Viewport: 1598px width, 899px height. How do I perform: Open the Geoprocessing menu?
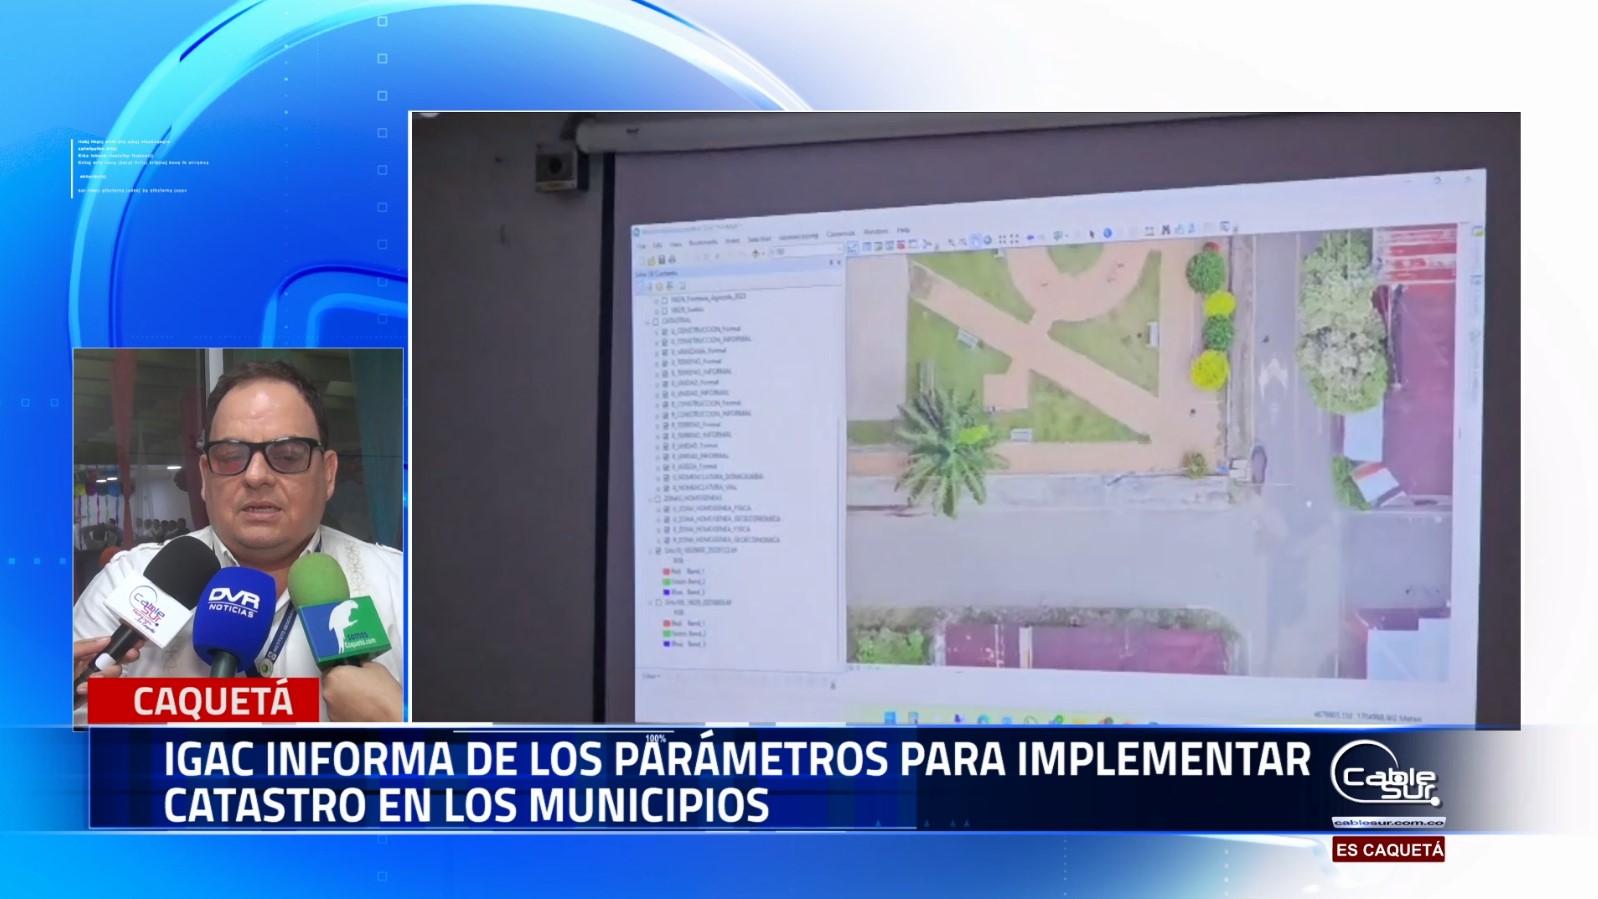(x=798, y=237)
